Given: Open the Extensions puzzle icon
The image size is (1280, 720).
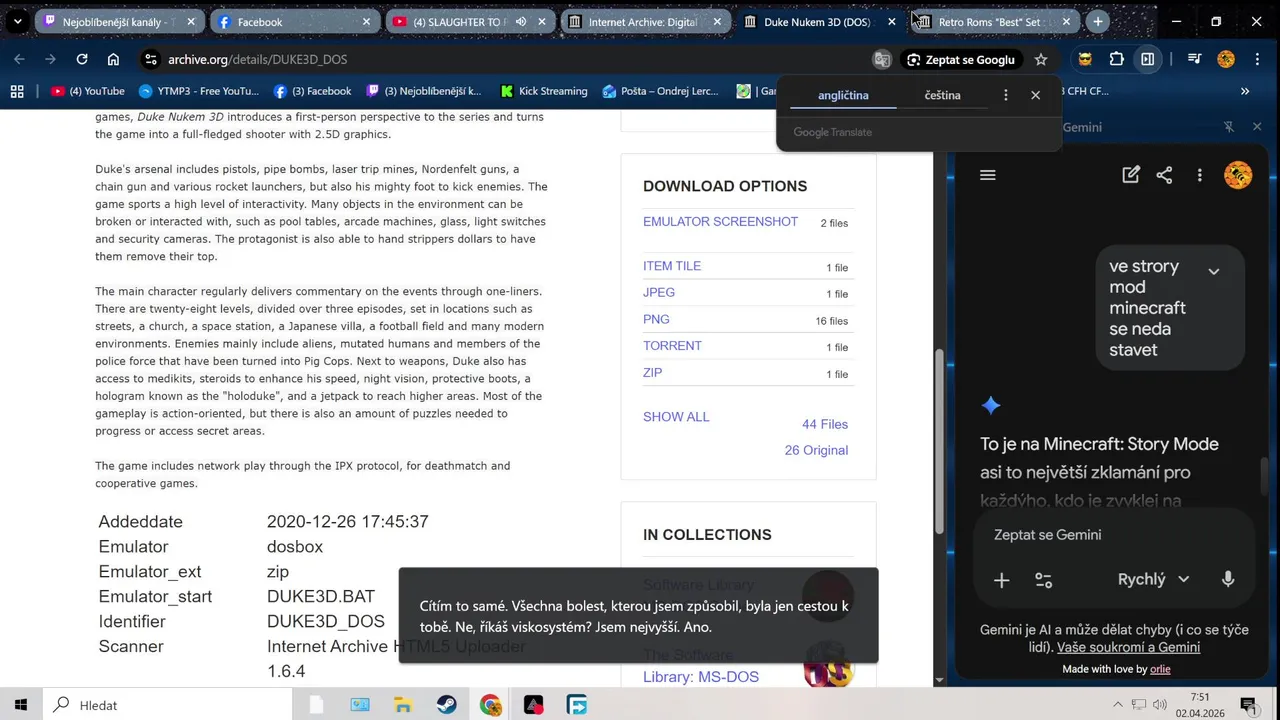Looking at the screenshot, I should 1117,60.
